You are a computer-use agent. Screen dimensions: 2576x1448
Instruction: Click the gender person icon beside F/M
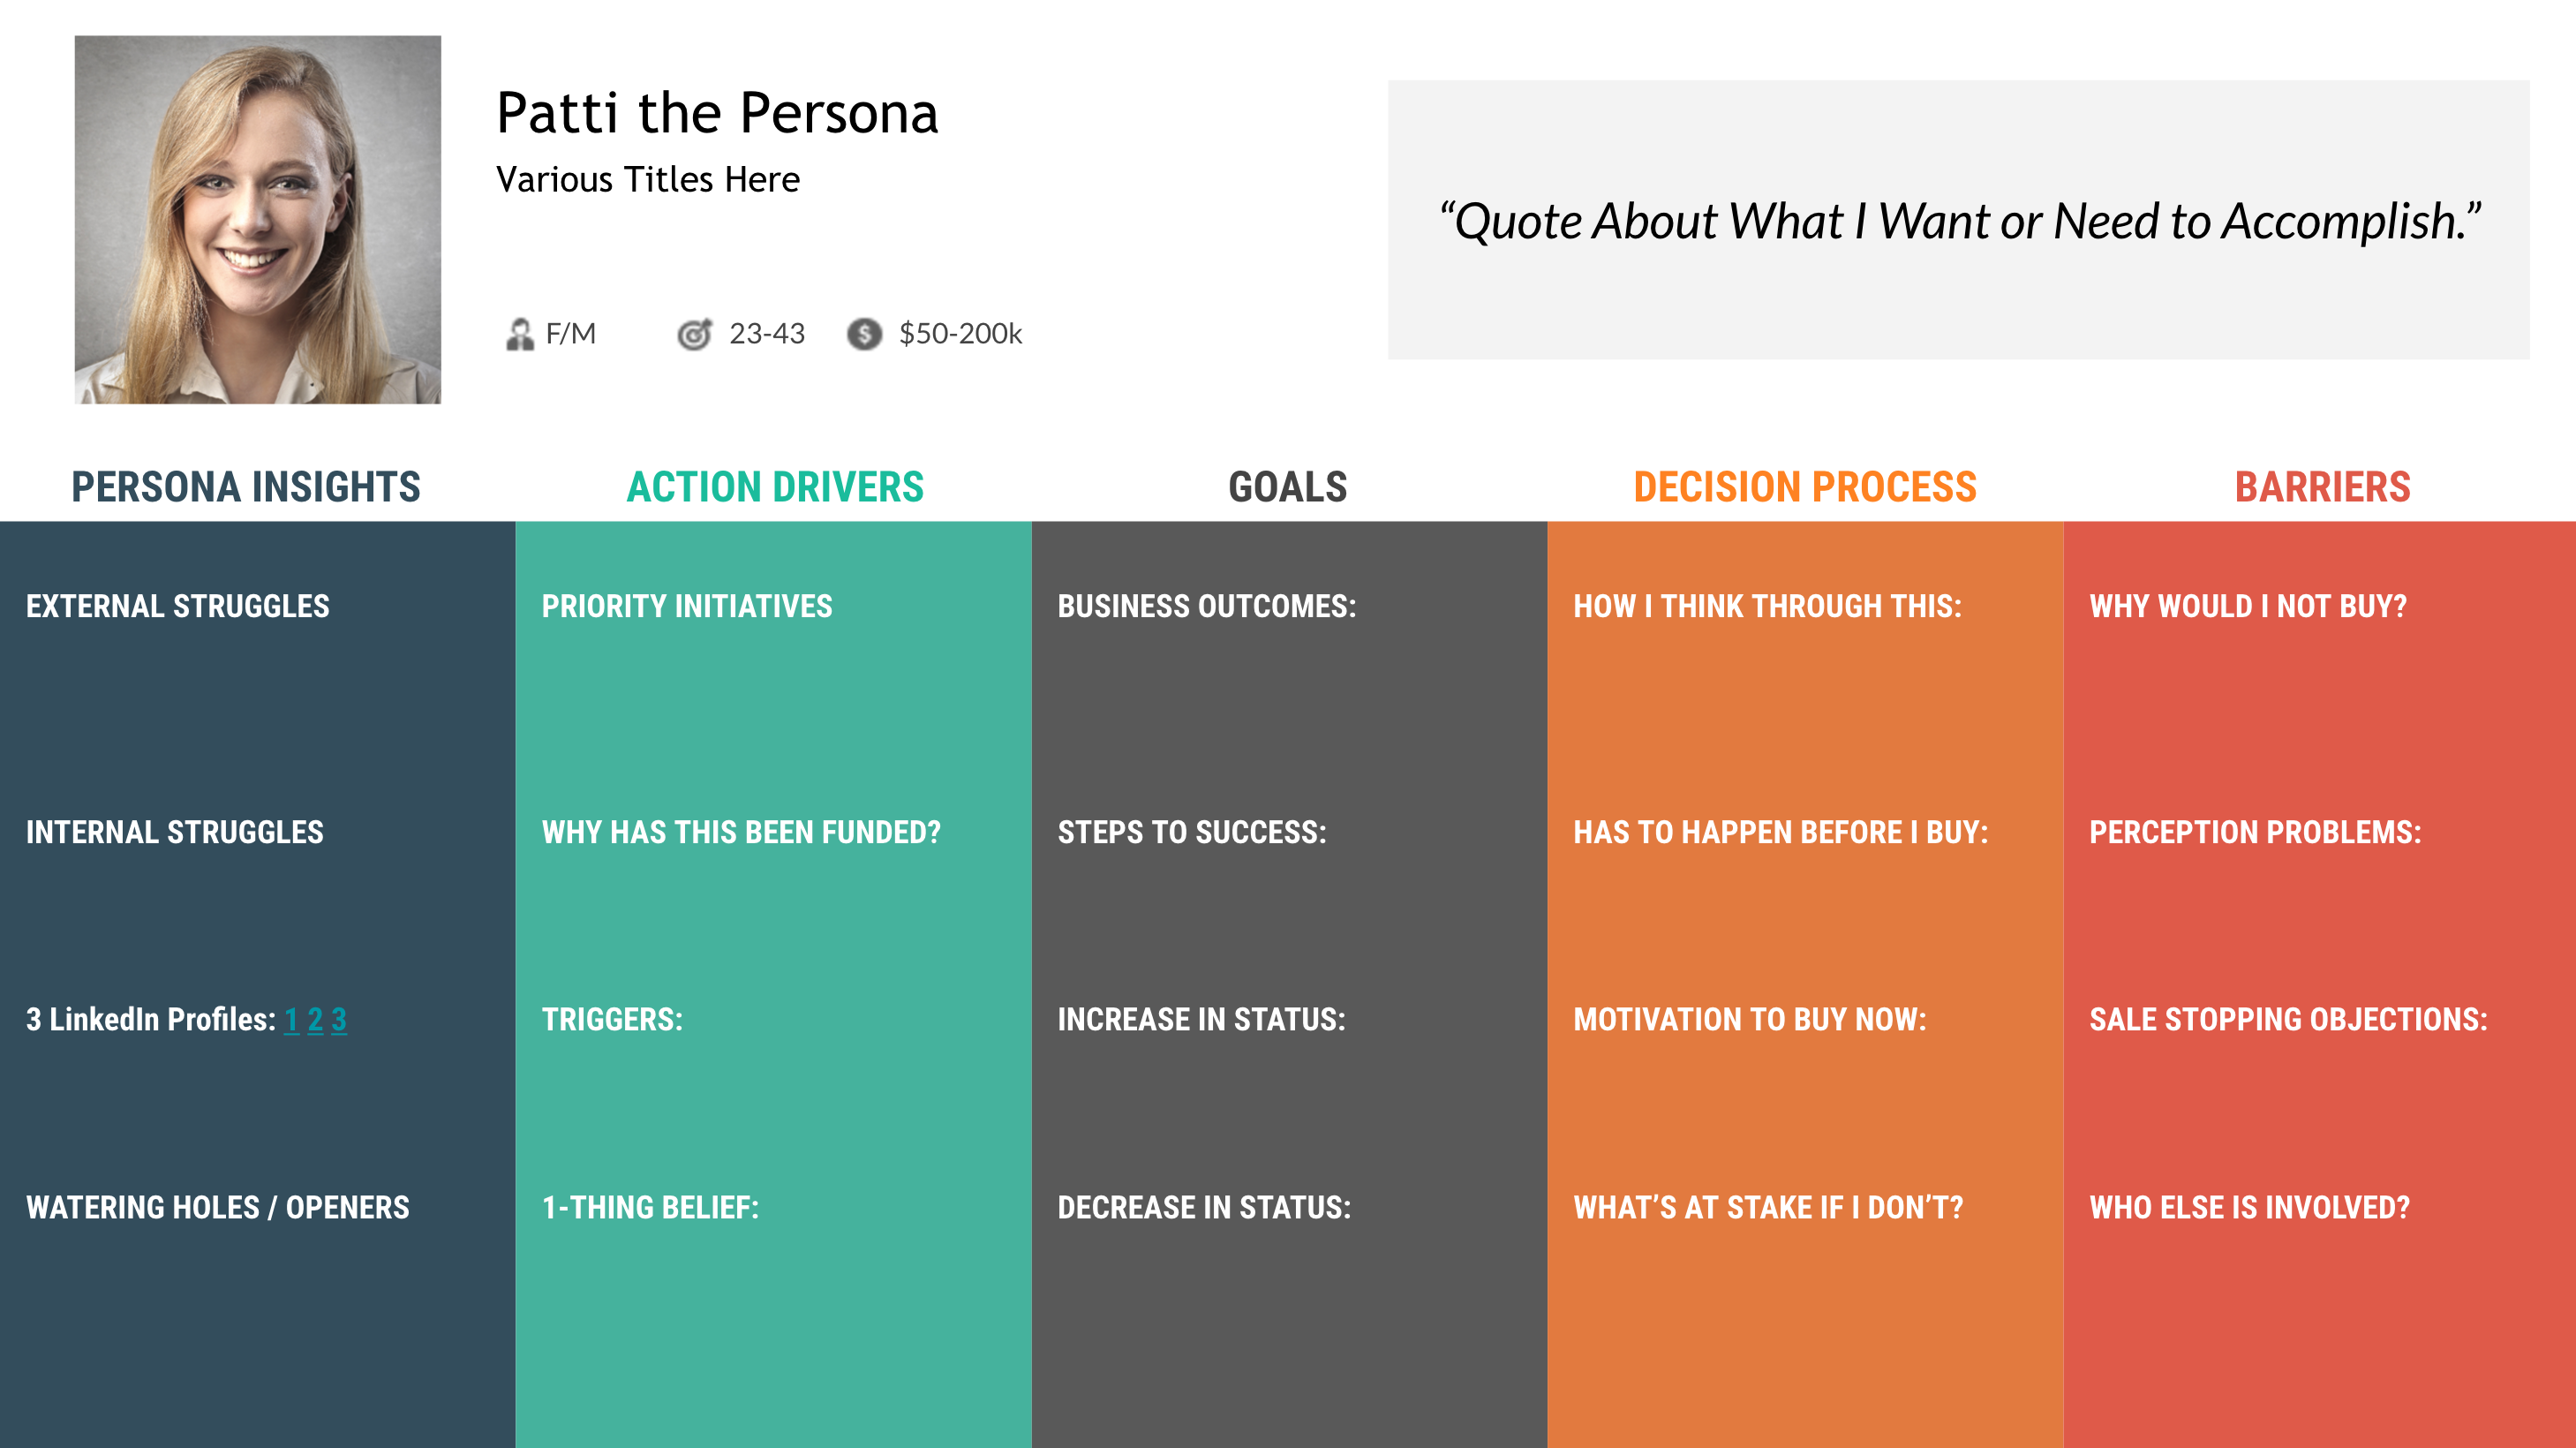[x=519, y=334]
